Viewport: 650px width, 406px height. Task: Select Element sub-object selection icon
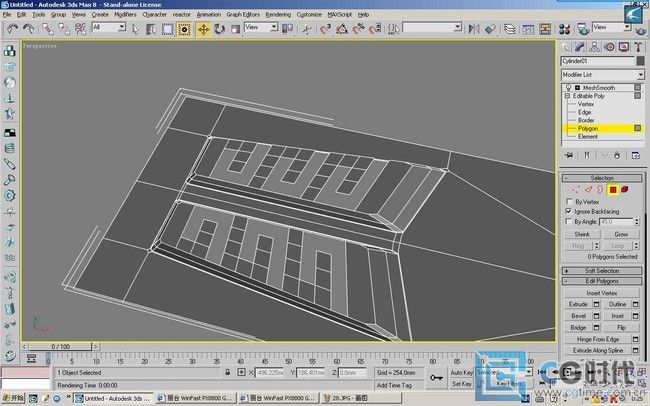pos(625,190)
